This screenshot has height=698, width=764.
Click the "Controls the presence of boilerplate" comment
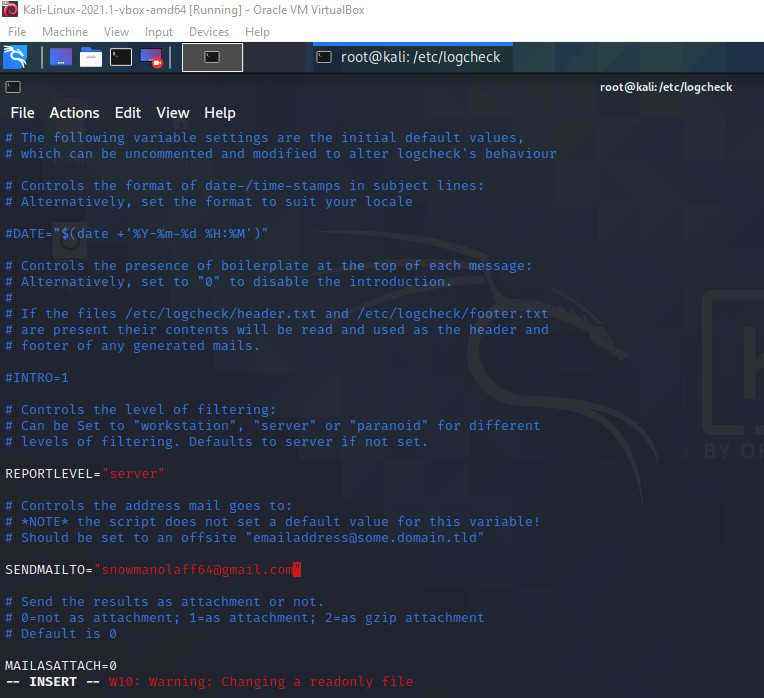point(268,265)
